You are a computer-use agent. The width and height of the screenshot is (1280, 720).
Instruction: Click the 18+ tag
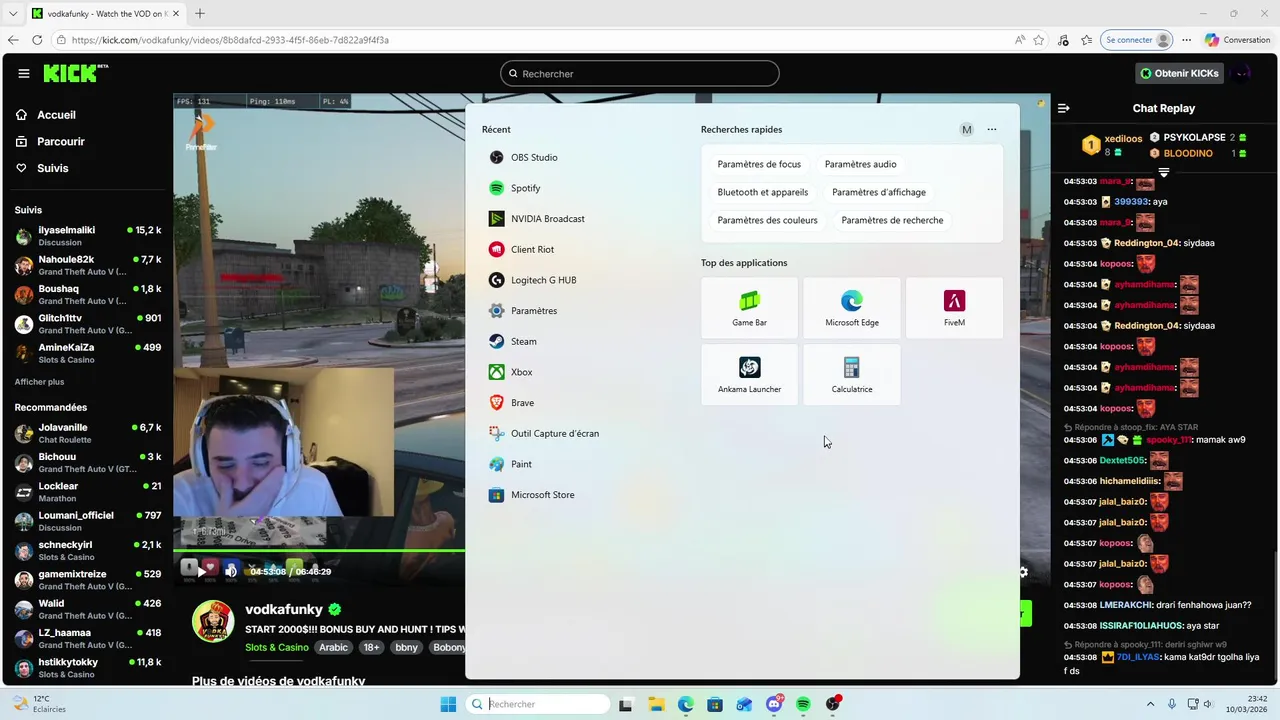click(x=372, y=647)
